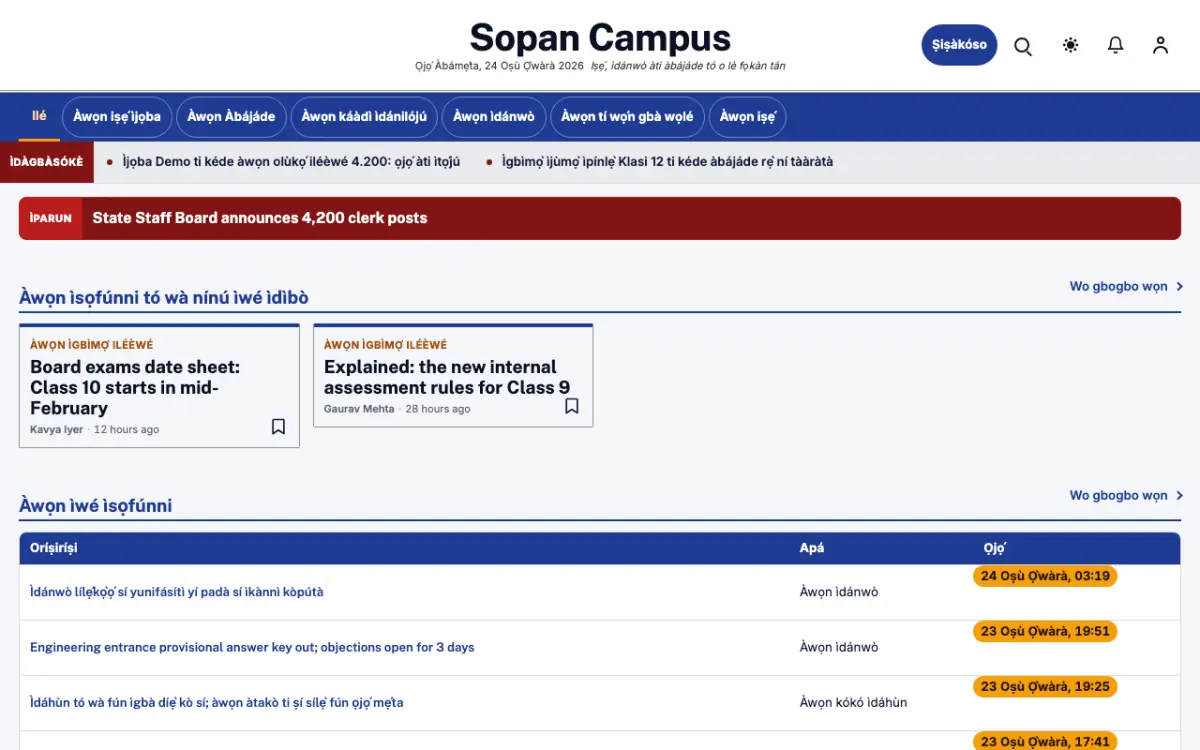The image size is (1200, 750).
Task: Open Explained: new internal assessment rules headline
Action: pyautogui.click(x=447, y=377)
